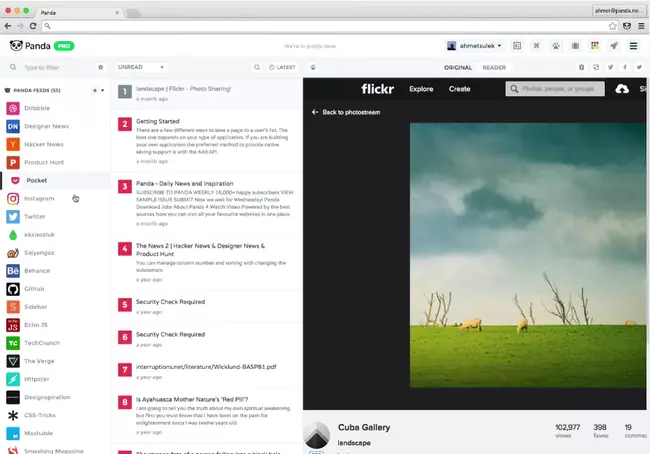Select the Mashable feed
Screen dimensions: 650x454
[38, 433]
